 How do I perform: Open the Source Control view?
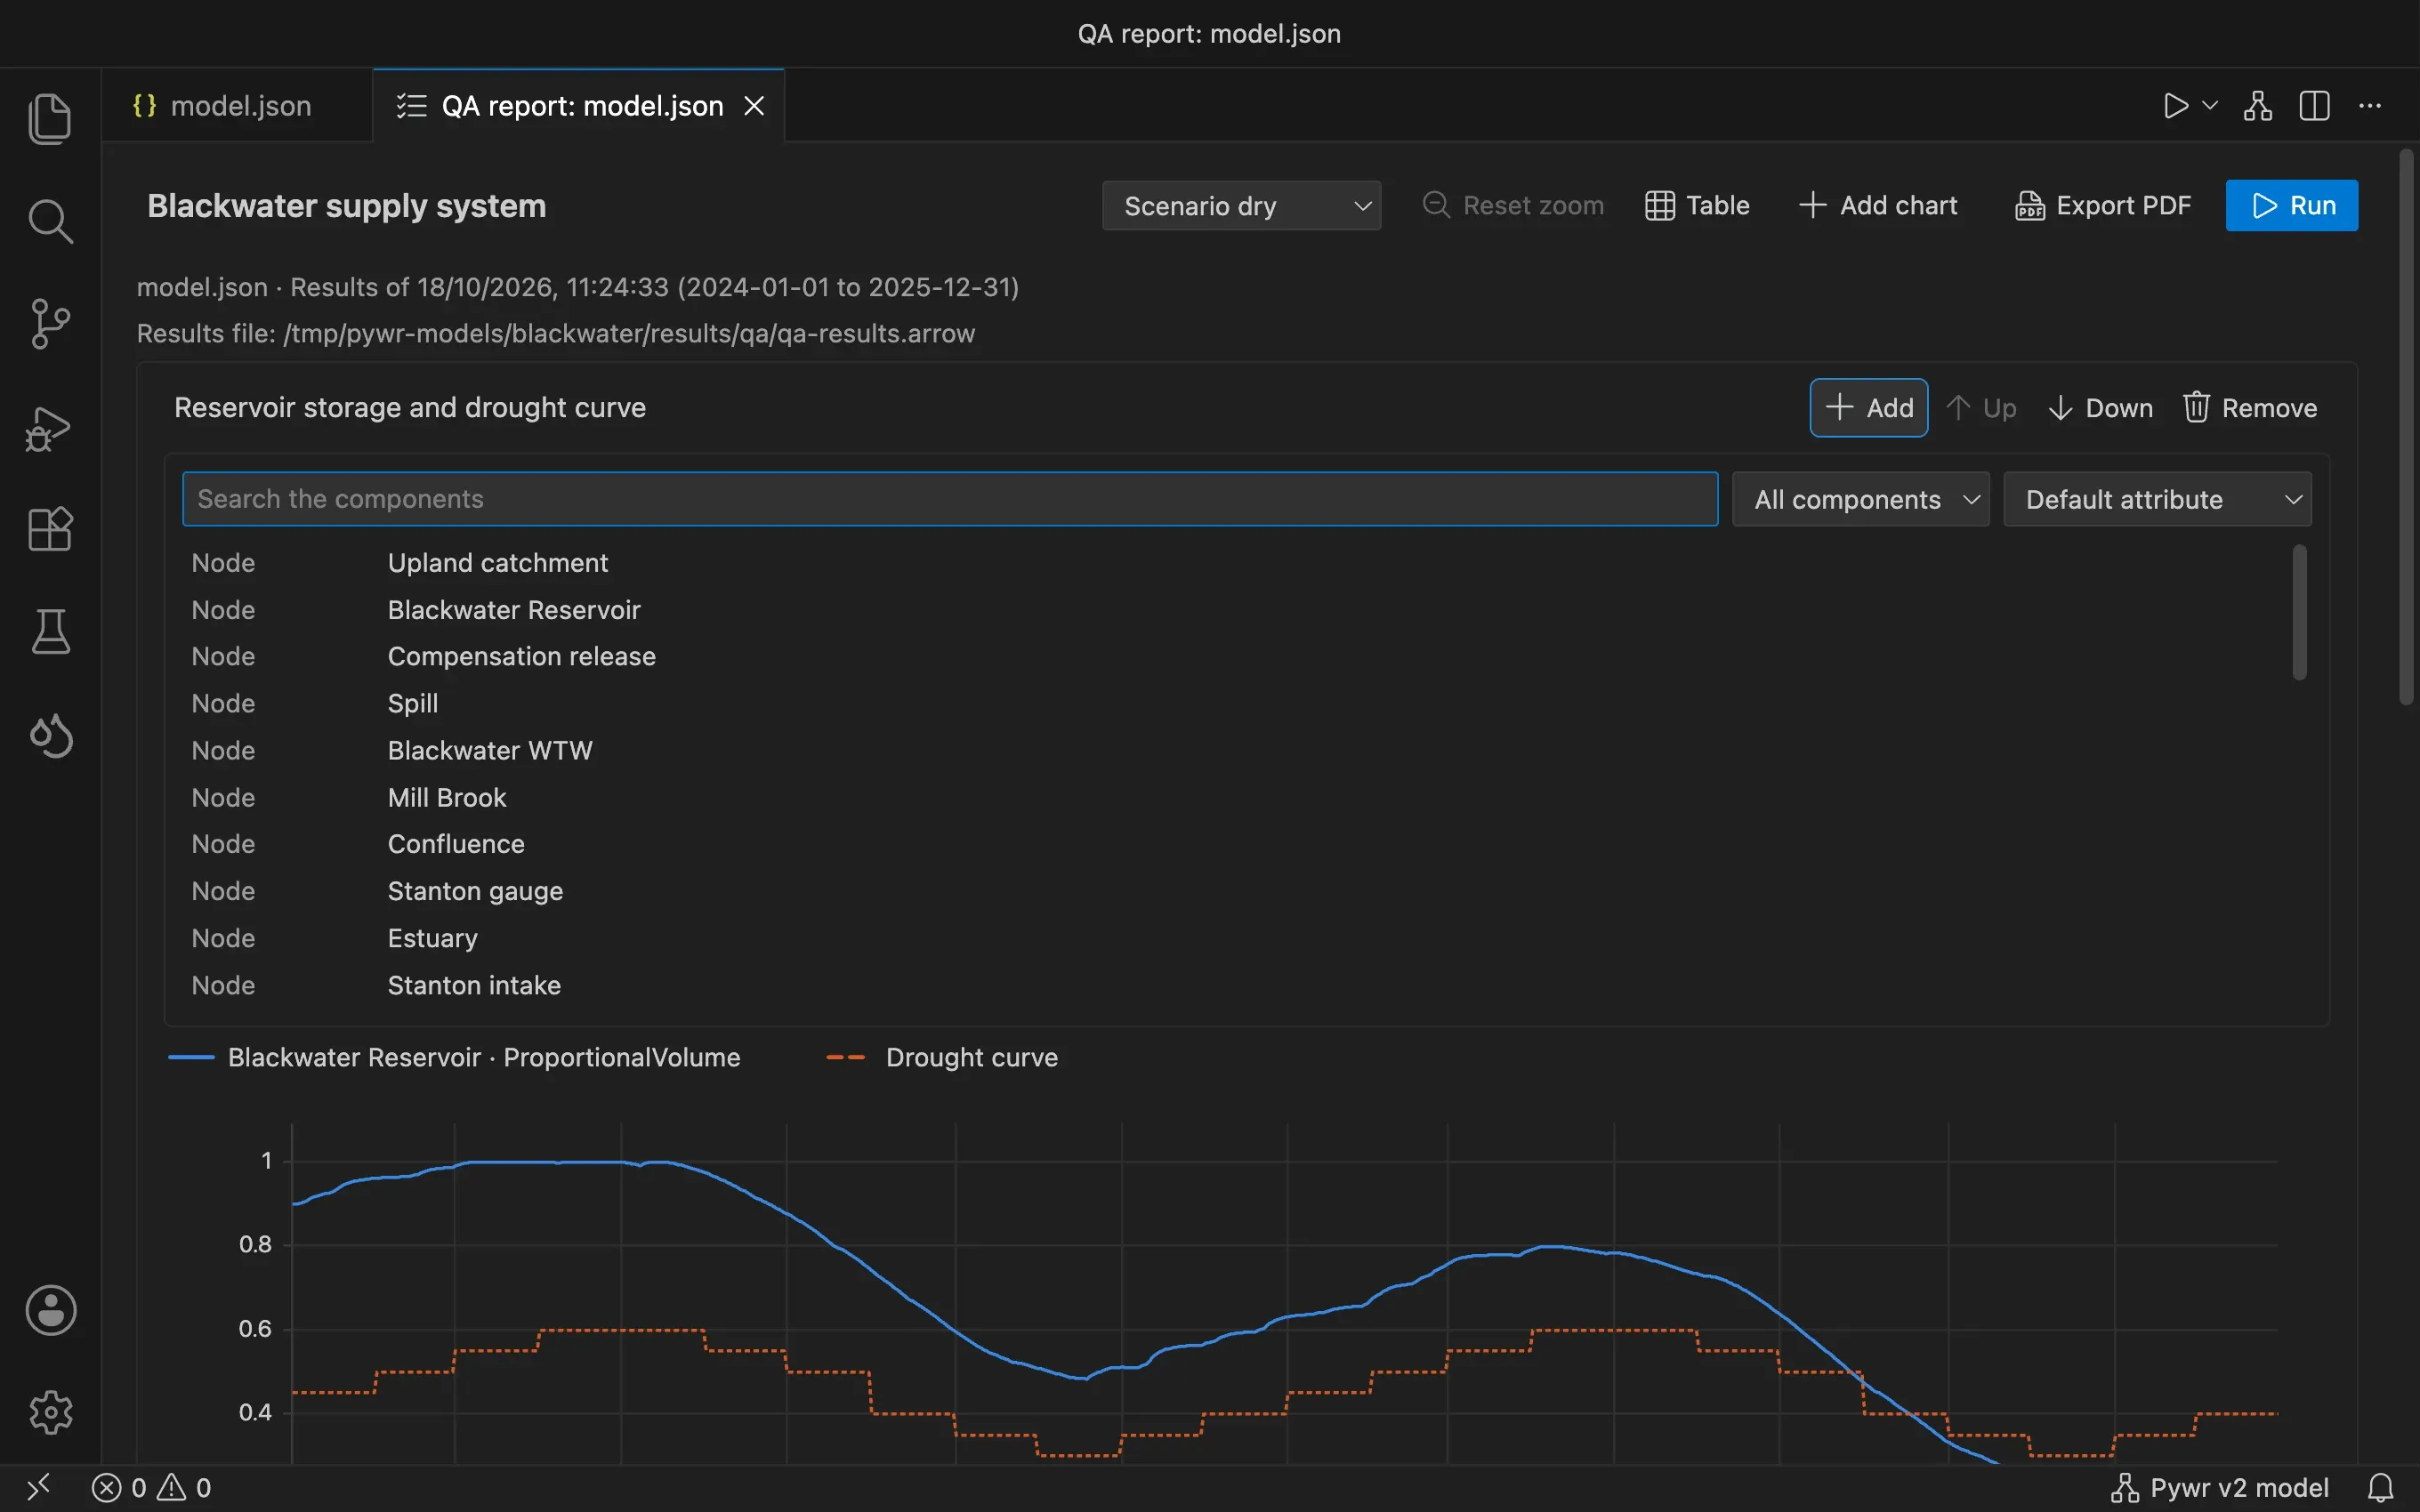50,324
